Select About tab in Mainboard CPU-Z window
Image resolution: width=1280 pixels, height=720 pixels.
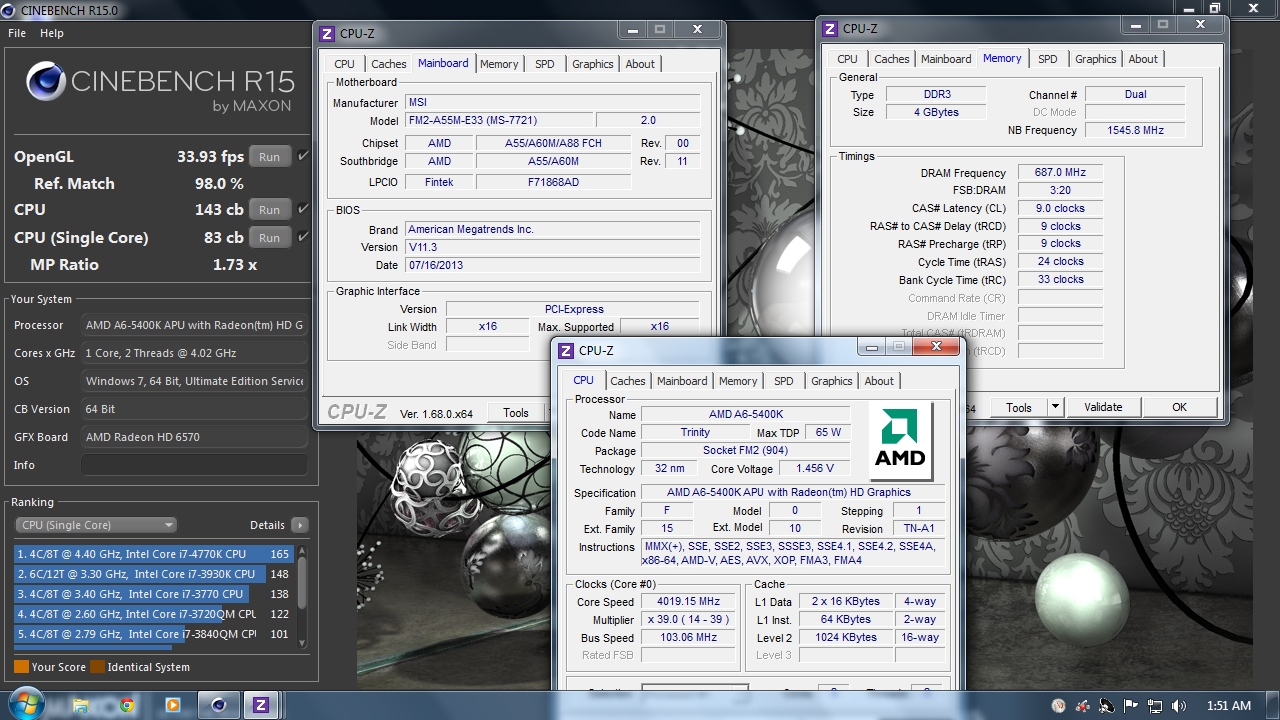[640, 64]
